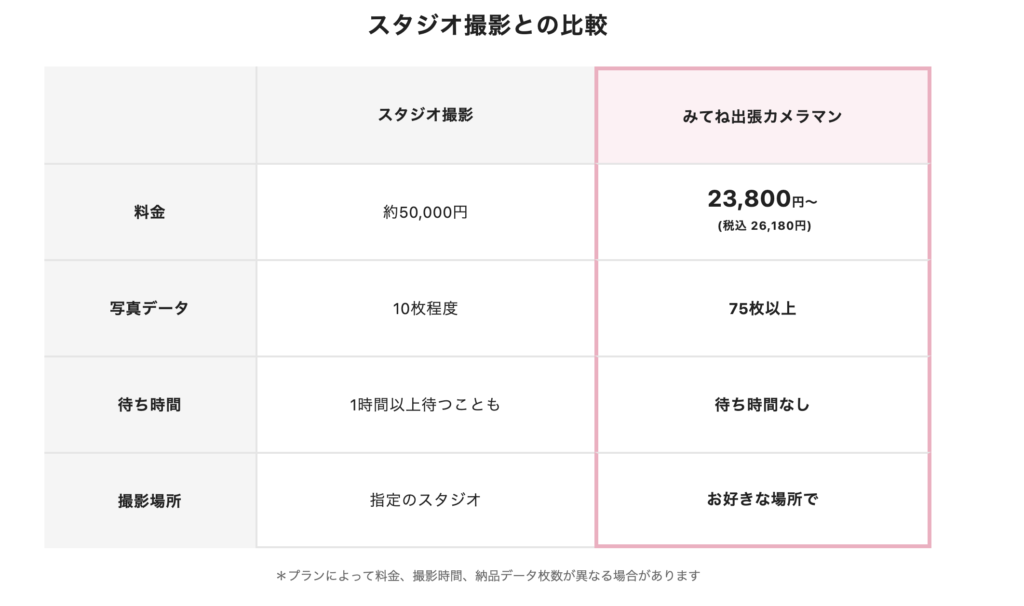
Task: Click the 75枚以上 cell
Action: [x=762, y=308]
